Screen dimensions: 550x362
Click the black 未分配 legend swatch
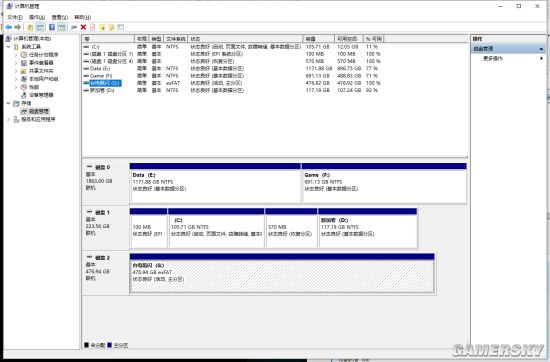coord(86,345)
